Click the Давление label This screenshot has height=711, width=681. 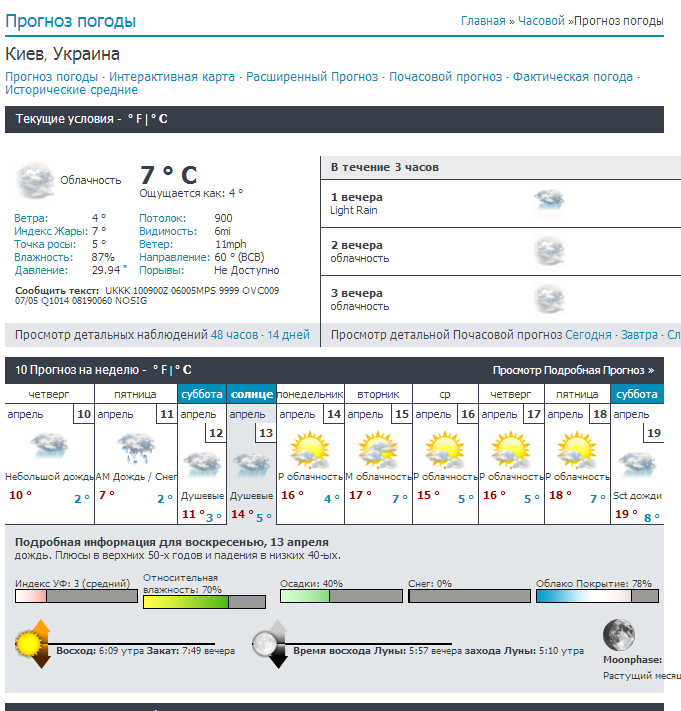pos(41,271)
